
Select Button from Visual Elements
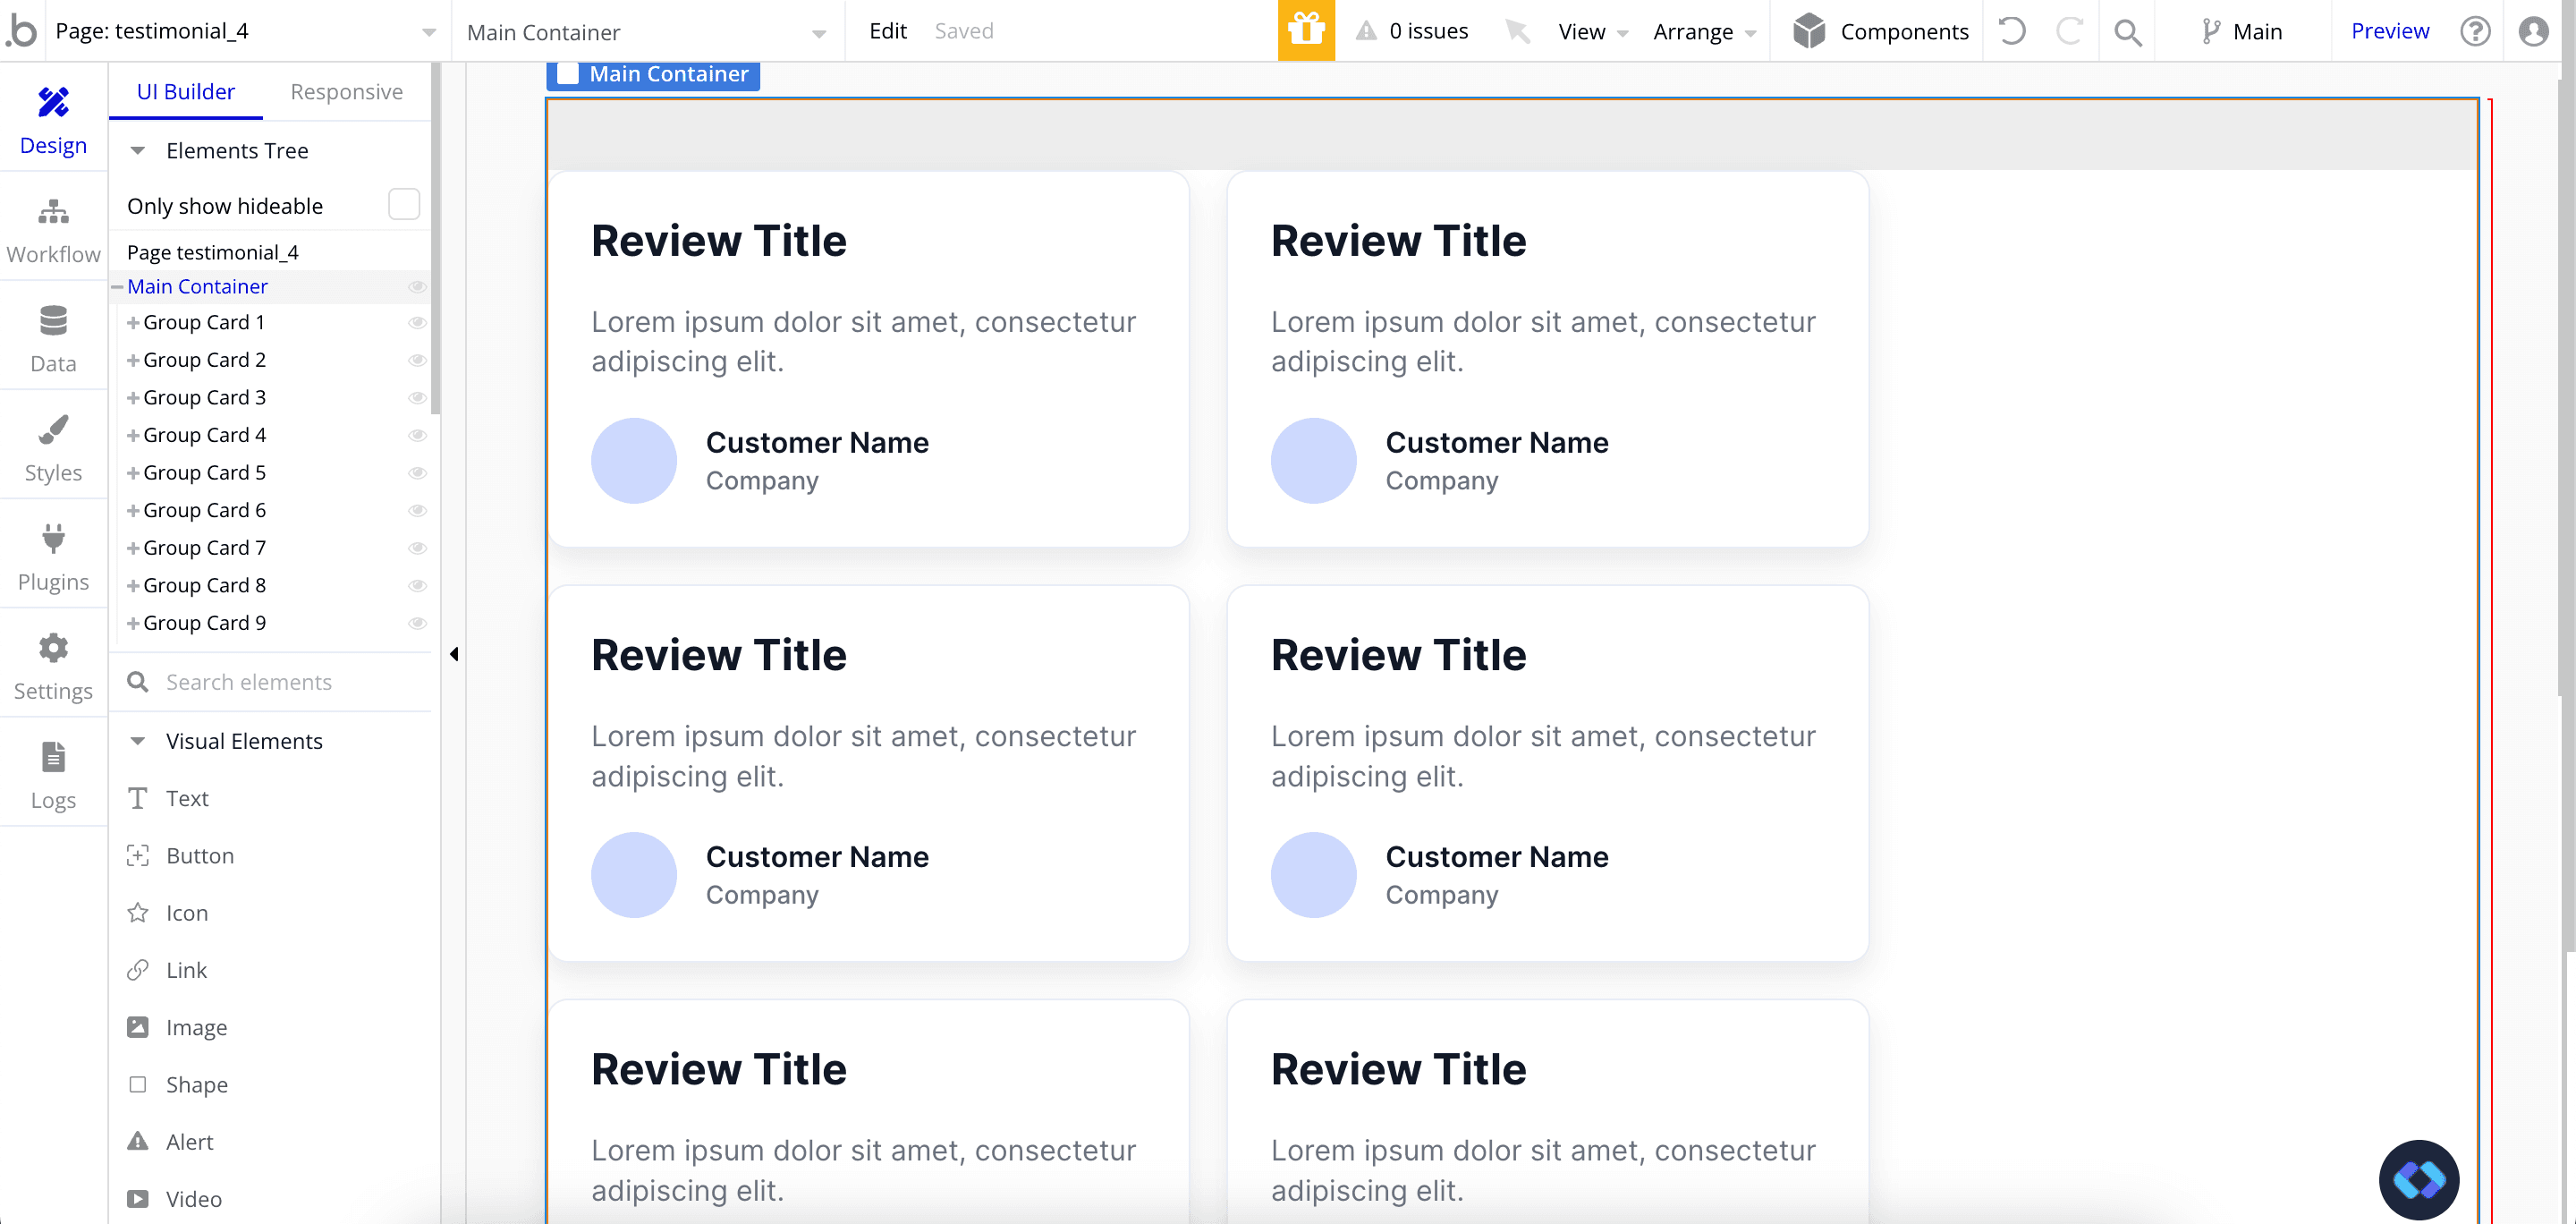click(199, 855)
